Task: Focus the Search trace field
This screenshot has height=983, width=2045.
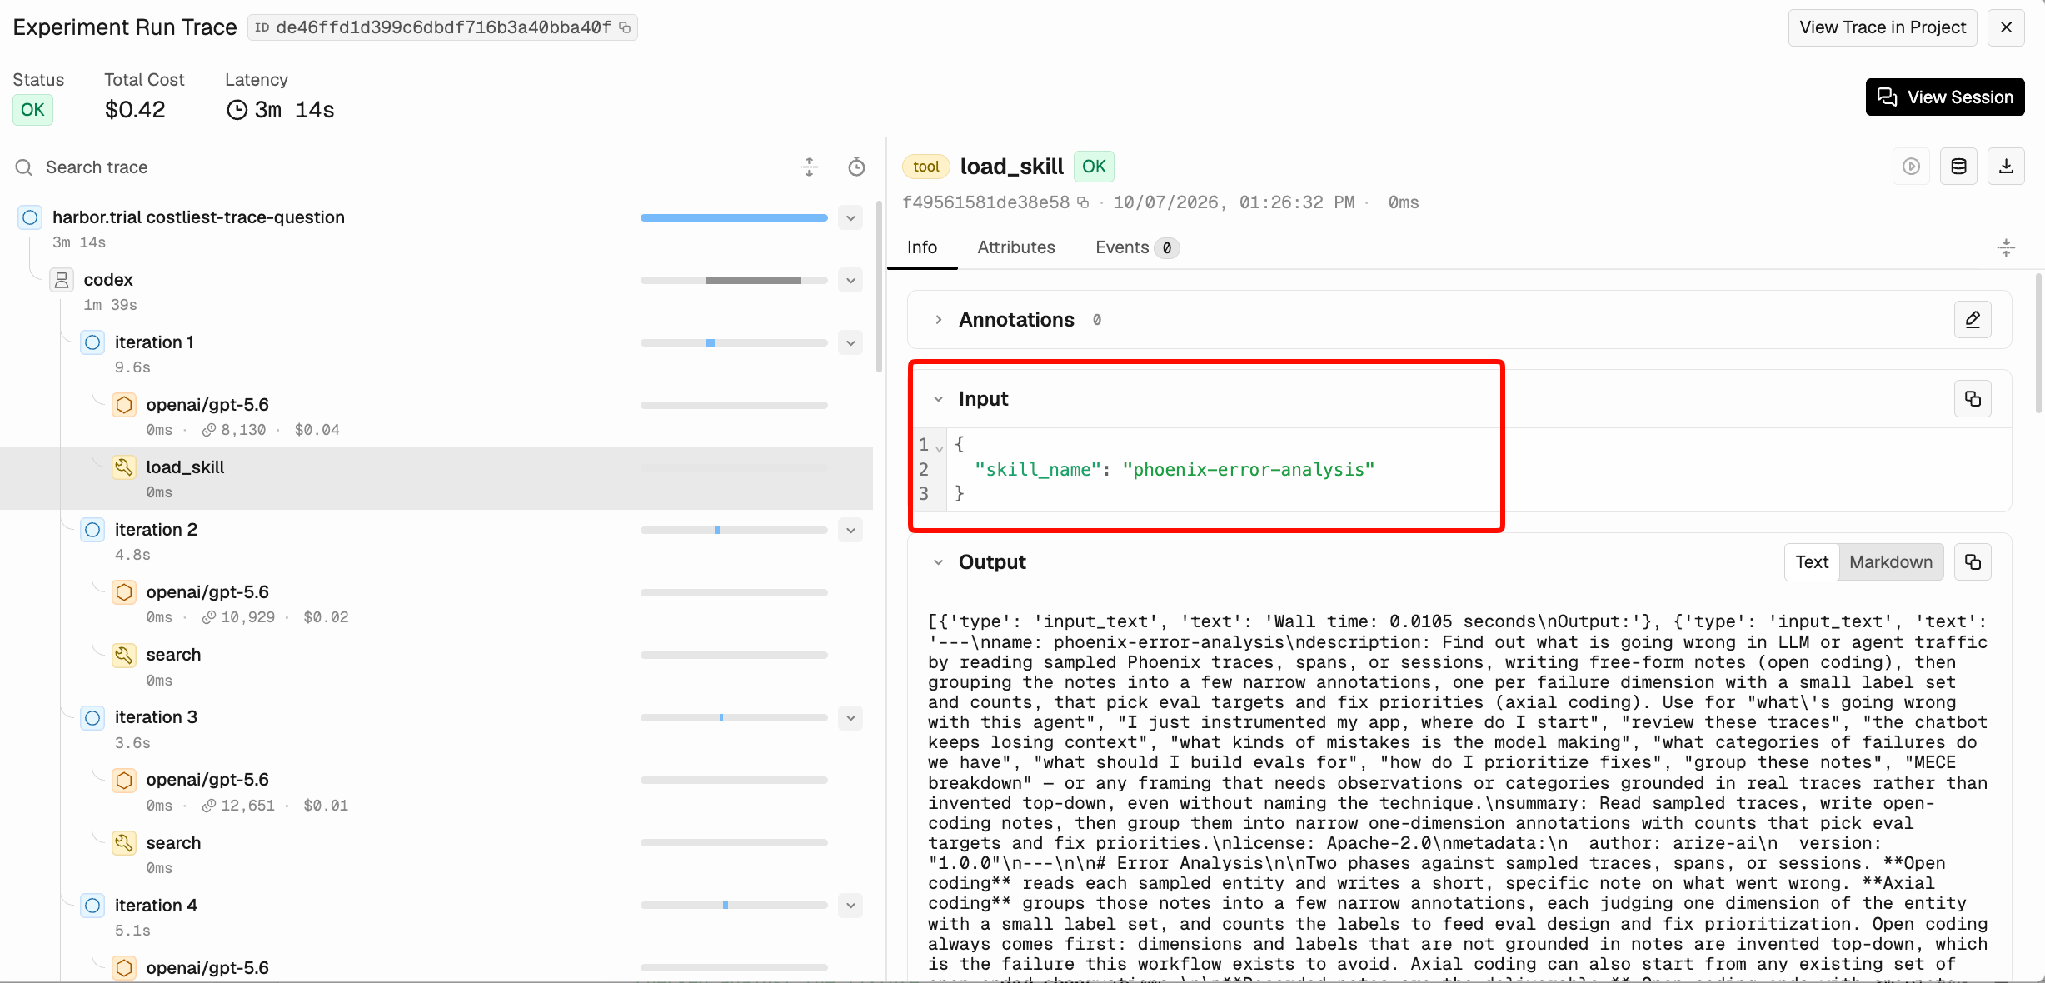Action: coord(400,167)
